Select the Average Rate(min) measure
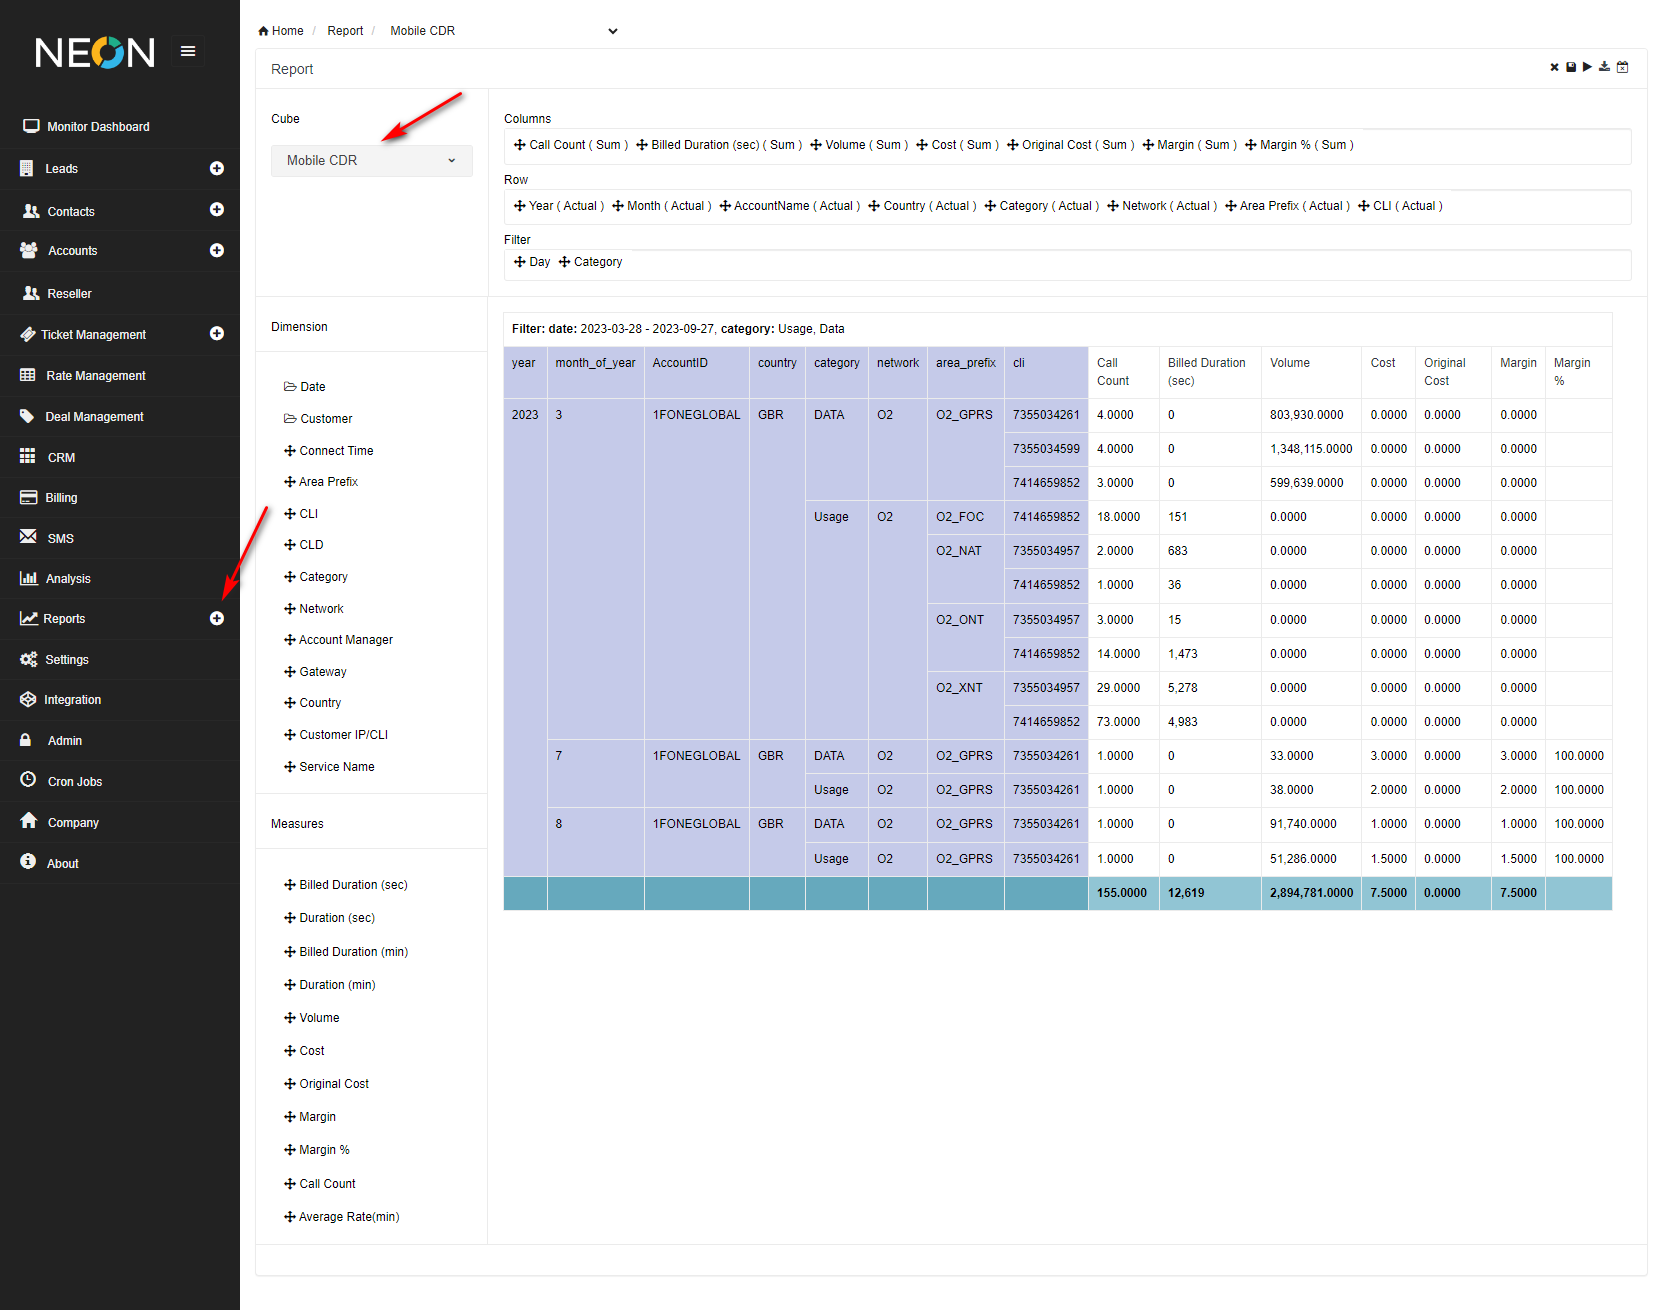1662x1310 pixels. click(x=348, y=1217)
